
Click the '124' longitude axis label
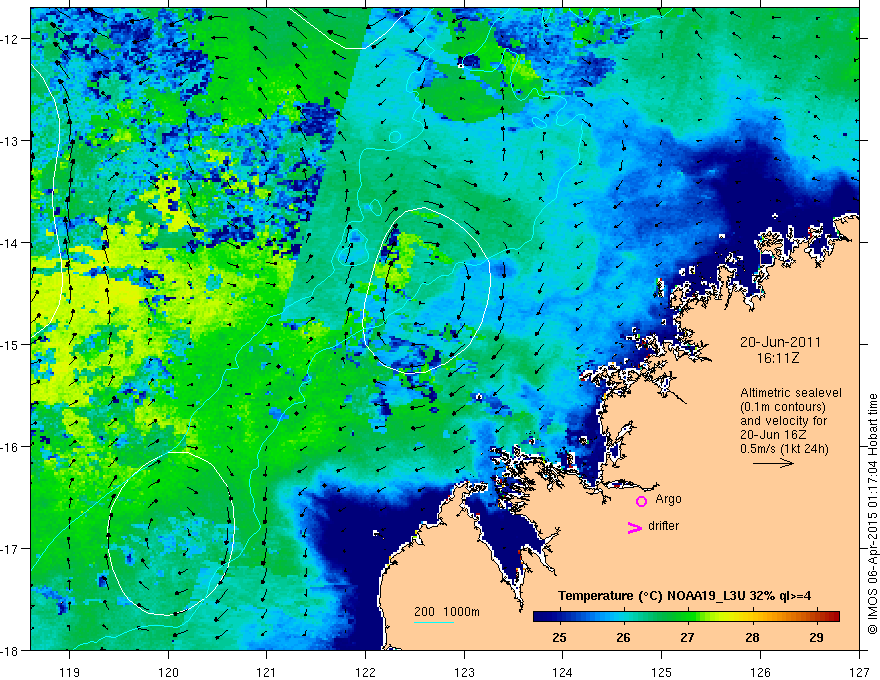click(x=563, y=672)
